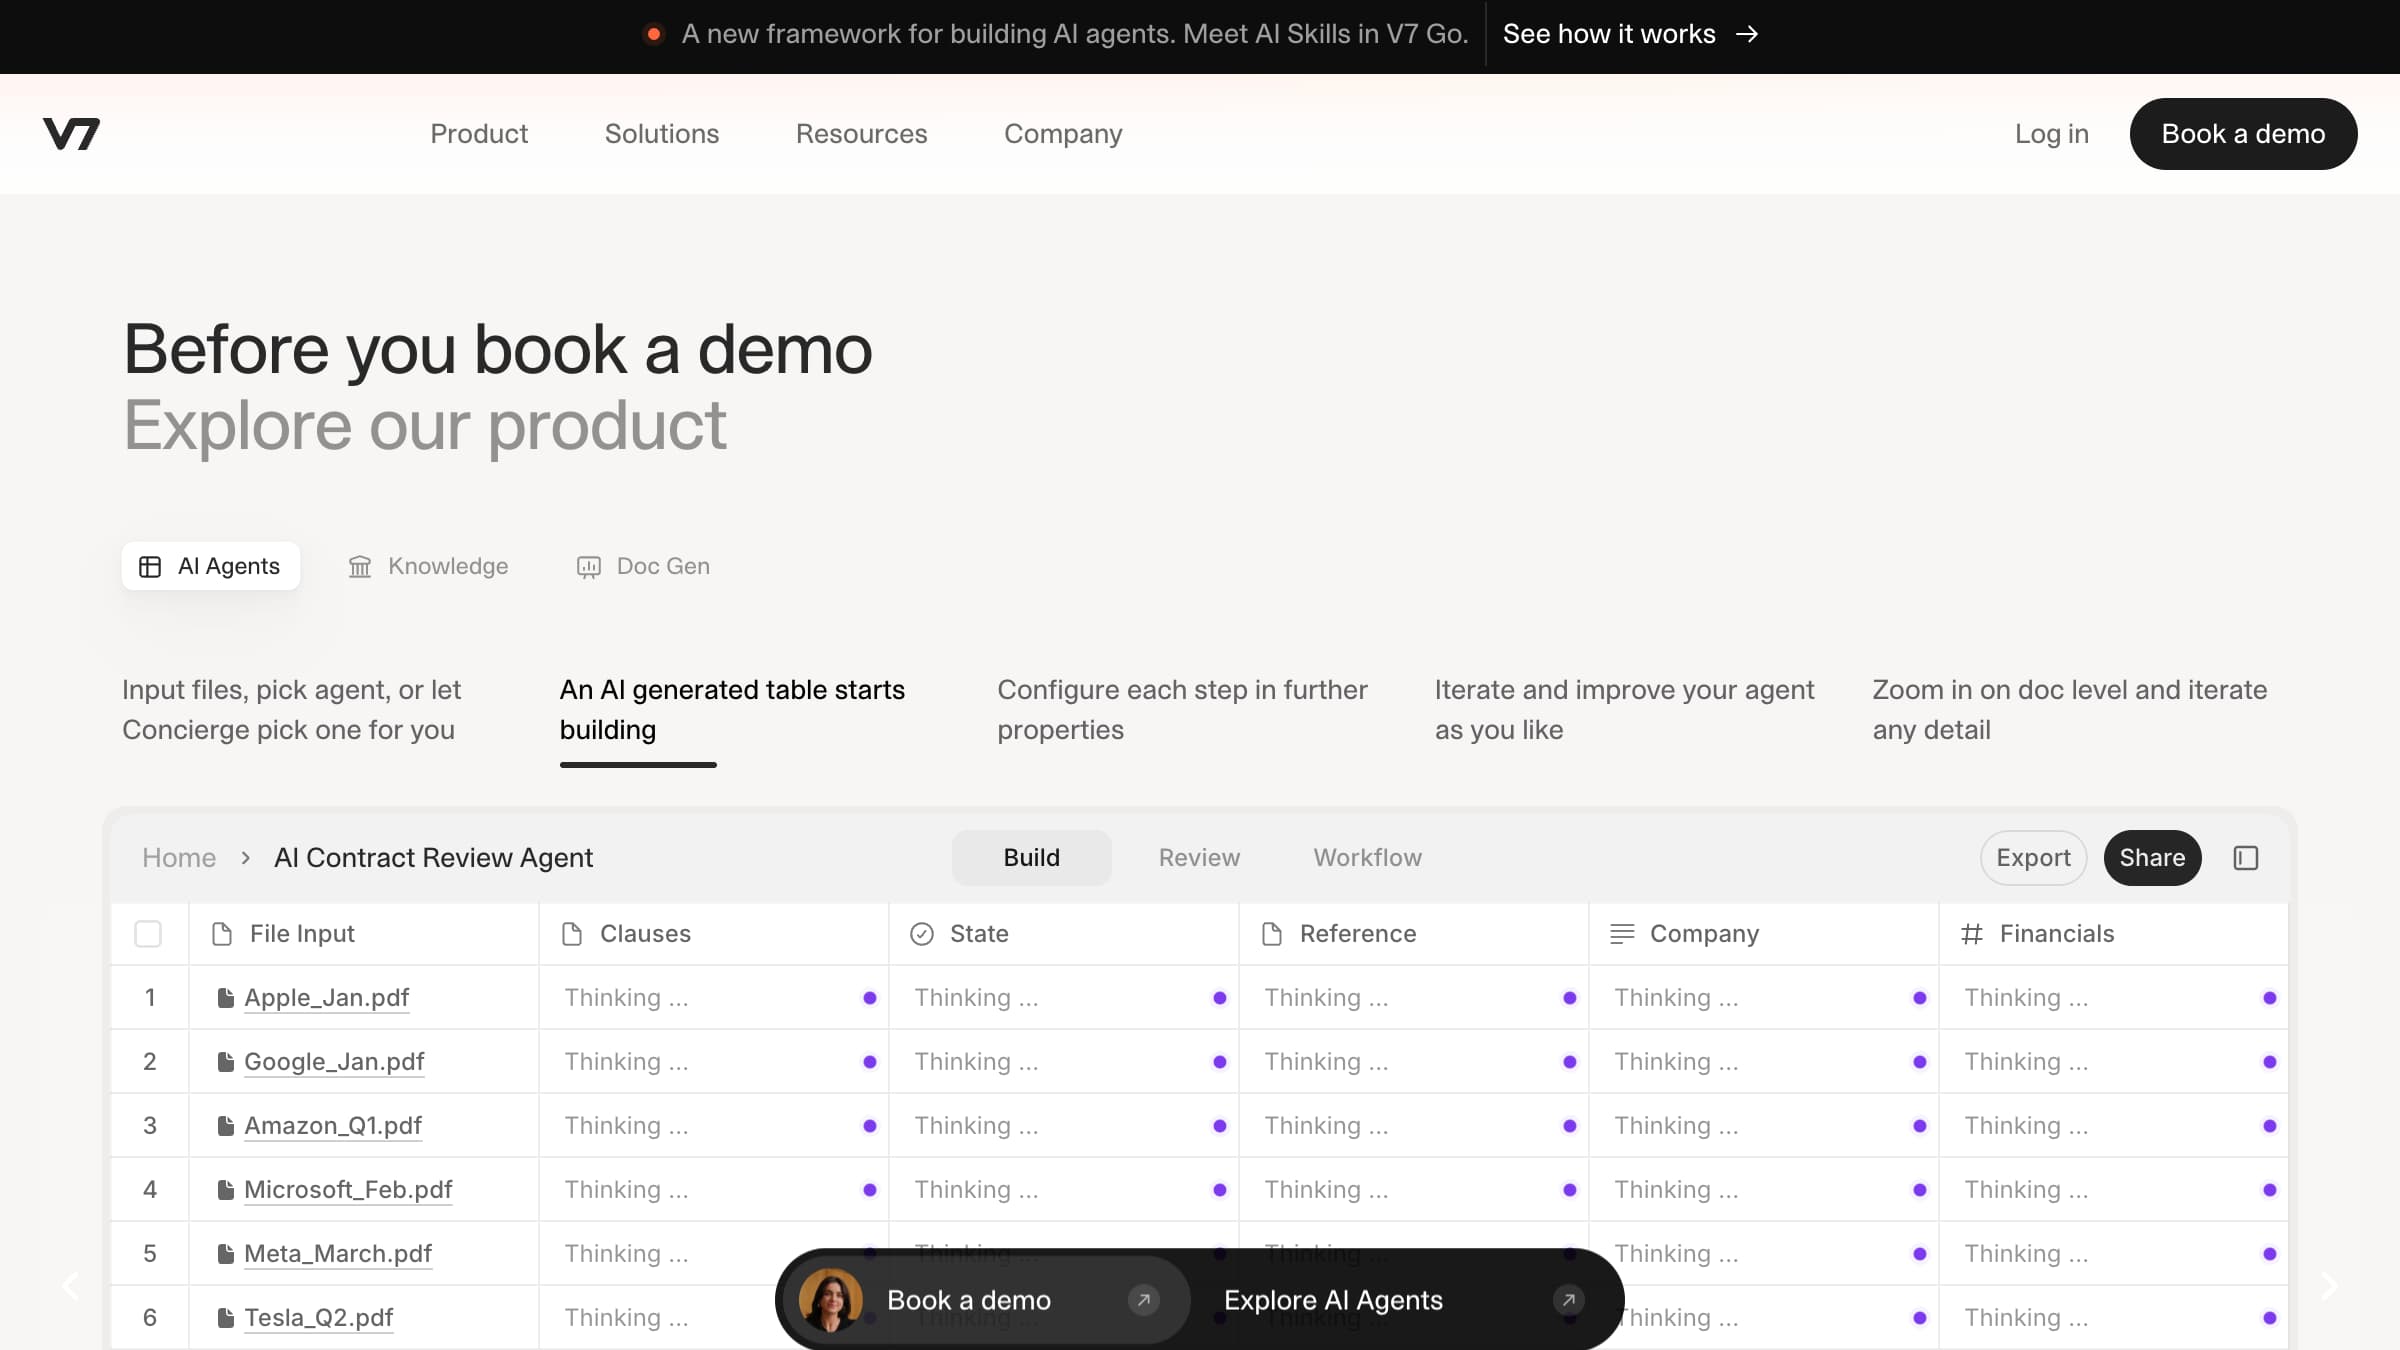
Task: Open the Microsoft_Feb.pdf file link
Action: tap(347, 1190)
